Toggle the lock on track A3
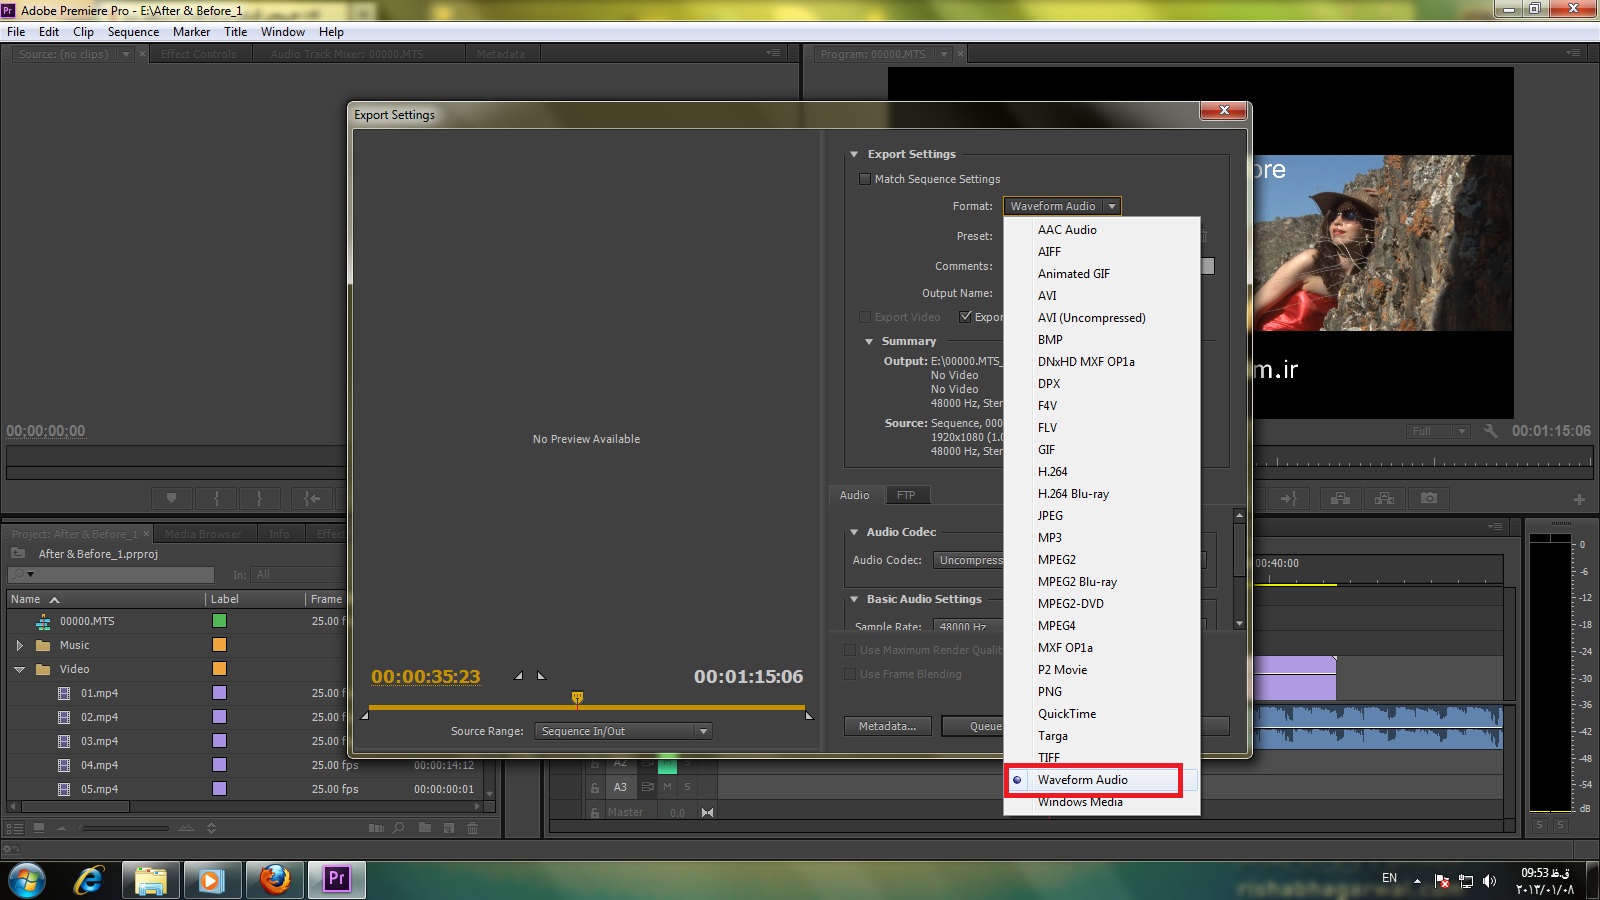 [x=594, y=788]
